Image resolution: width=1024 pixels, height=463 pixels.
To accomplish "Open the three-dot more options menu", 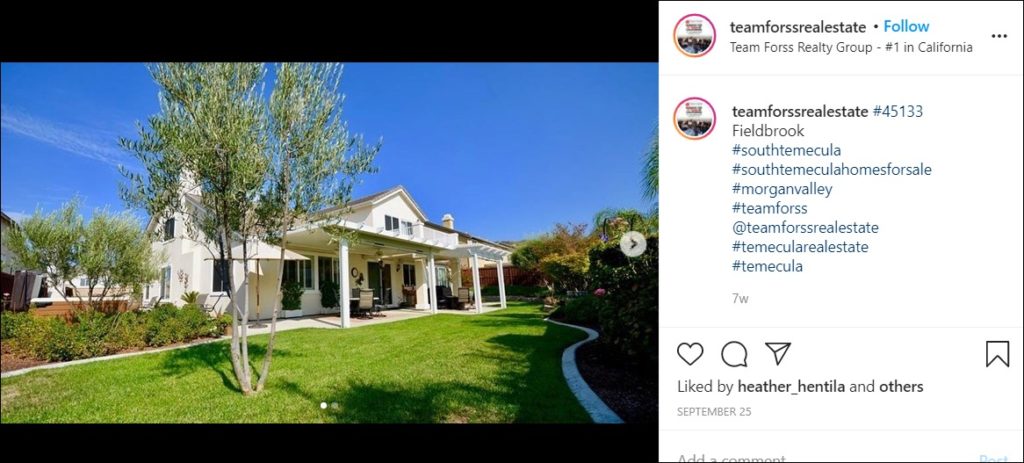I will (x=999, y=36).
